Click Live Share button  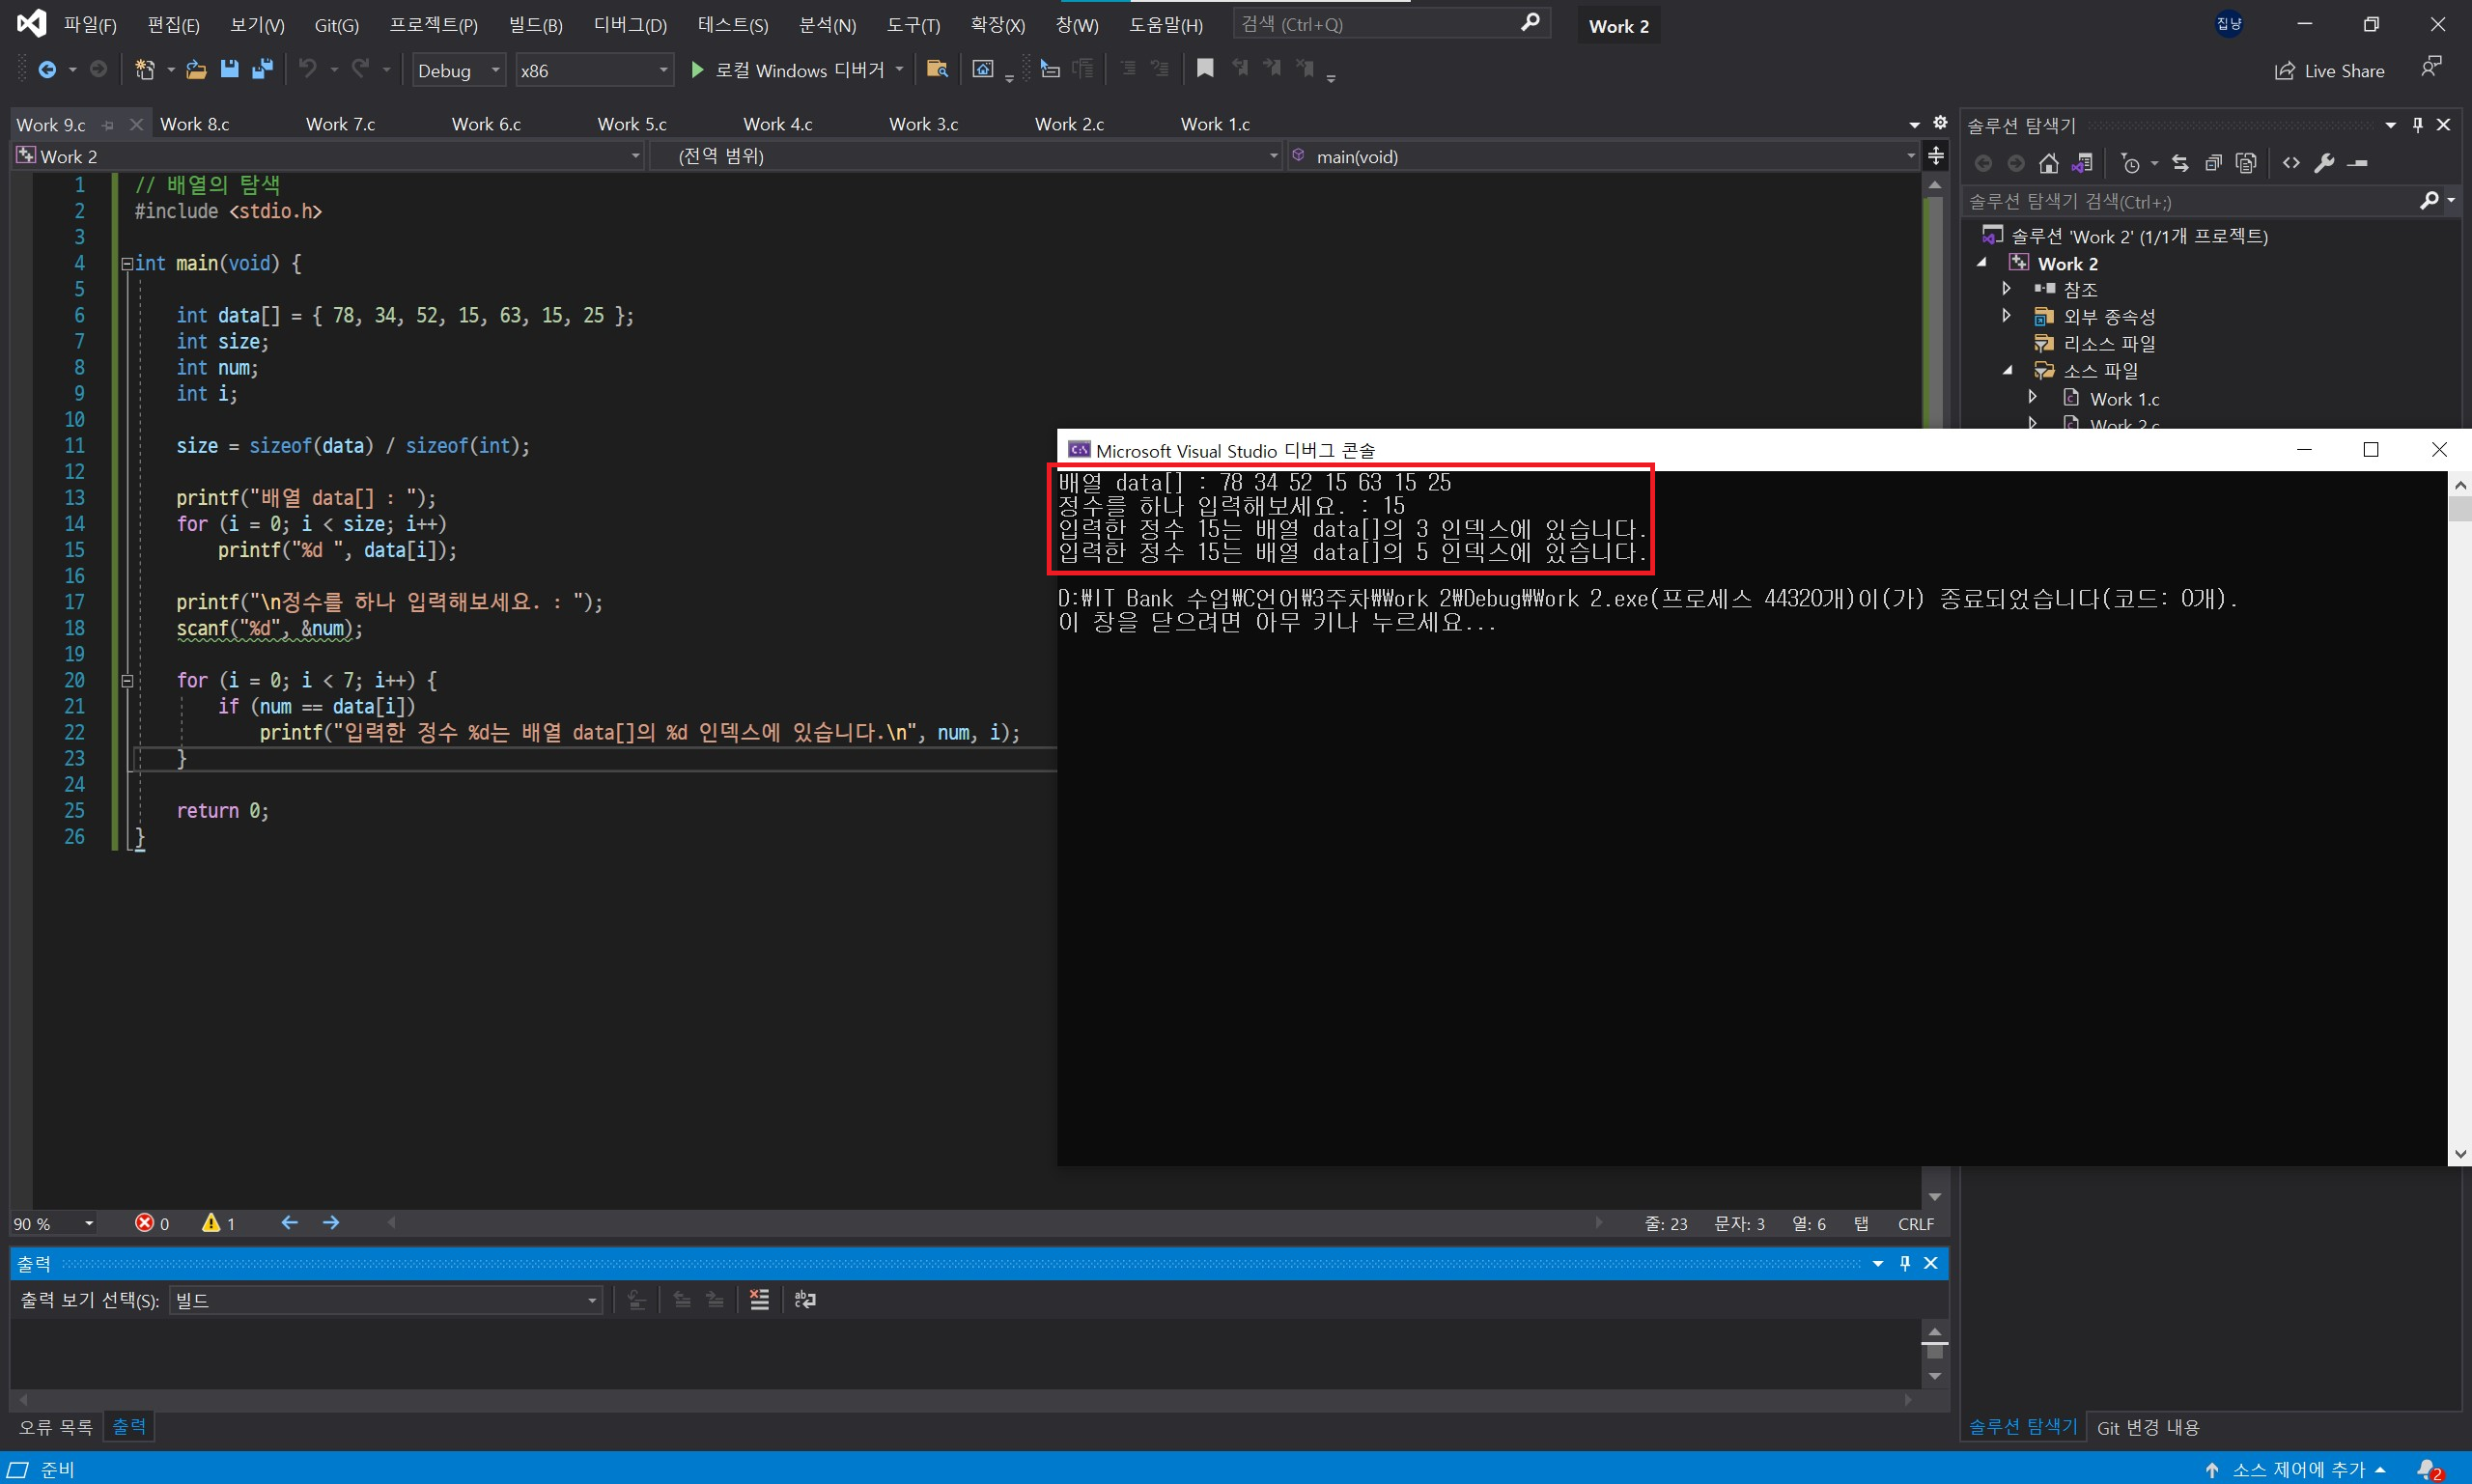2329,71
